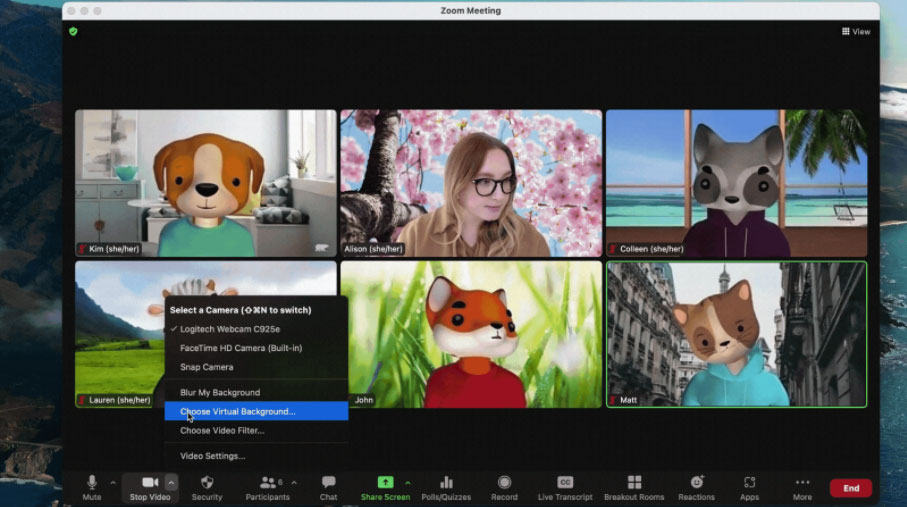The height and width of the screenshot is (507, 907).
Task: Open the Reactions menu
Action: [697, 483]
